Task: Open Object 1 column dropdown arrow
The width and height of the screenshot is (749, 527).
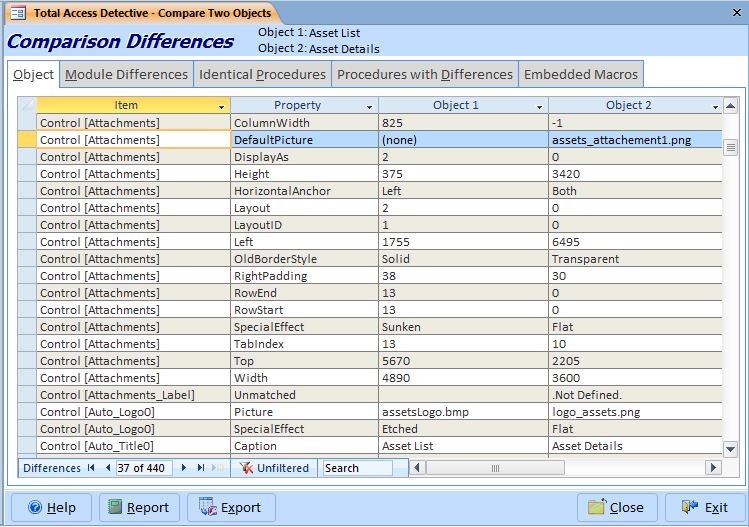Action: coord(539,106)
